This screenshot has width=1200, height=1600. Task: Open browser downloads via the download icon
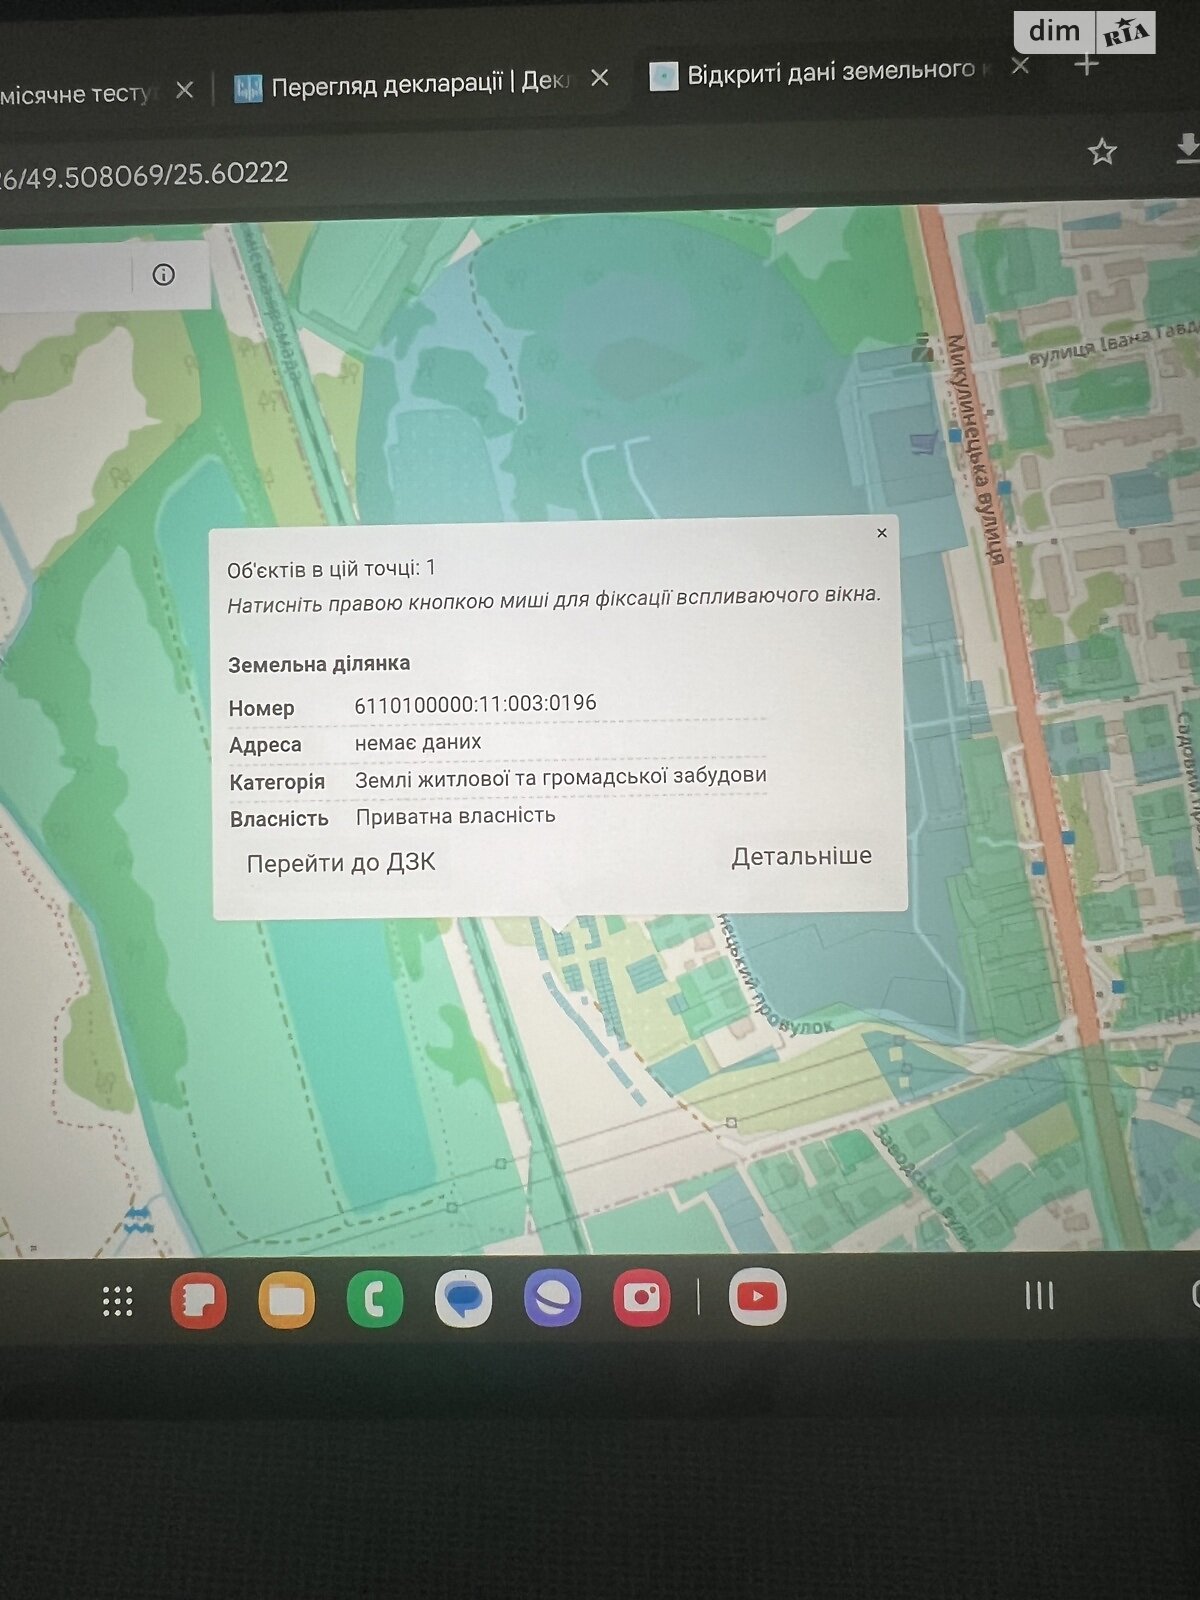(1187, 148)
